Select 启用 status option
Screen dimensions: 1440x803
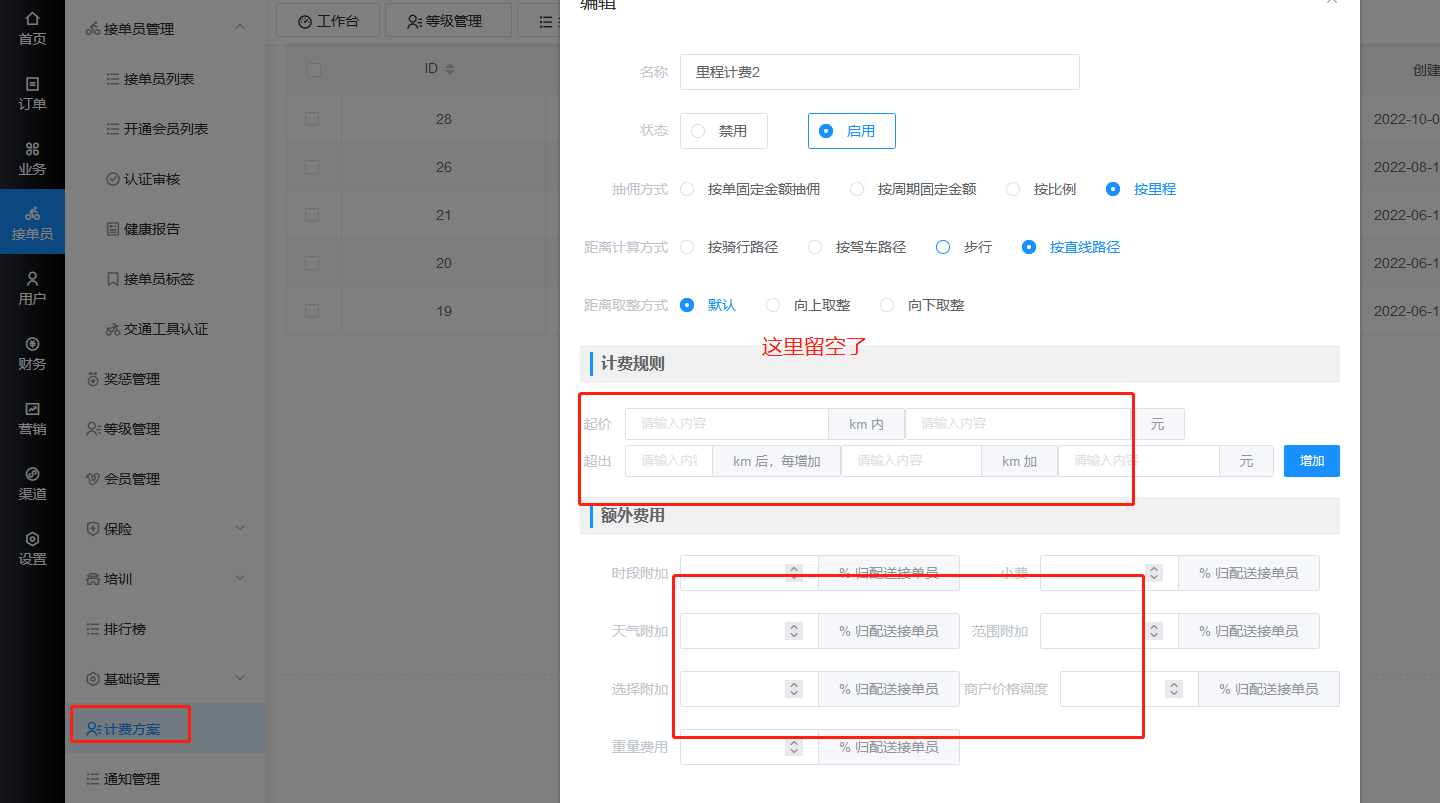pos(851,131)
